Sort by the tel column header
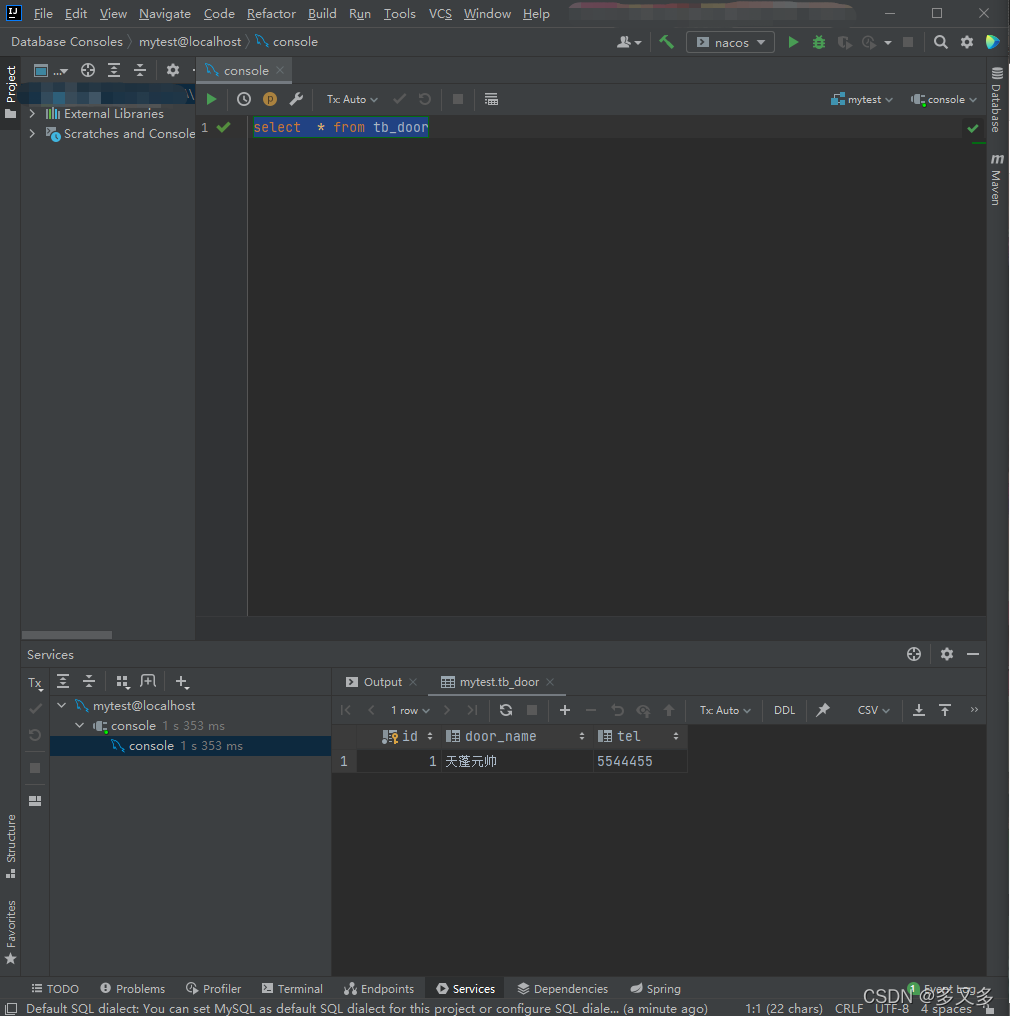Screen dimensions: 1010x1016 (639, 736)
